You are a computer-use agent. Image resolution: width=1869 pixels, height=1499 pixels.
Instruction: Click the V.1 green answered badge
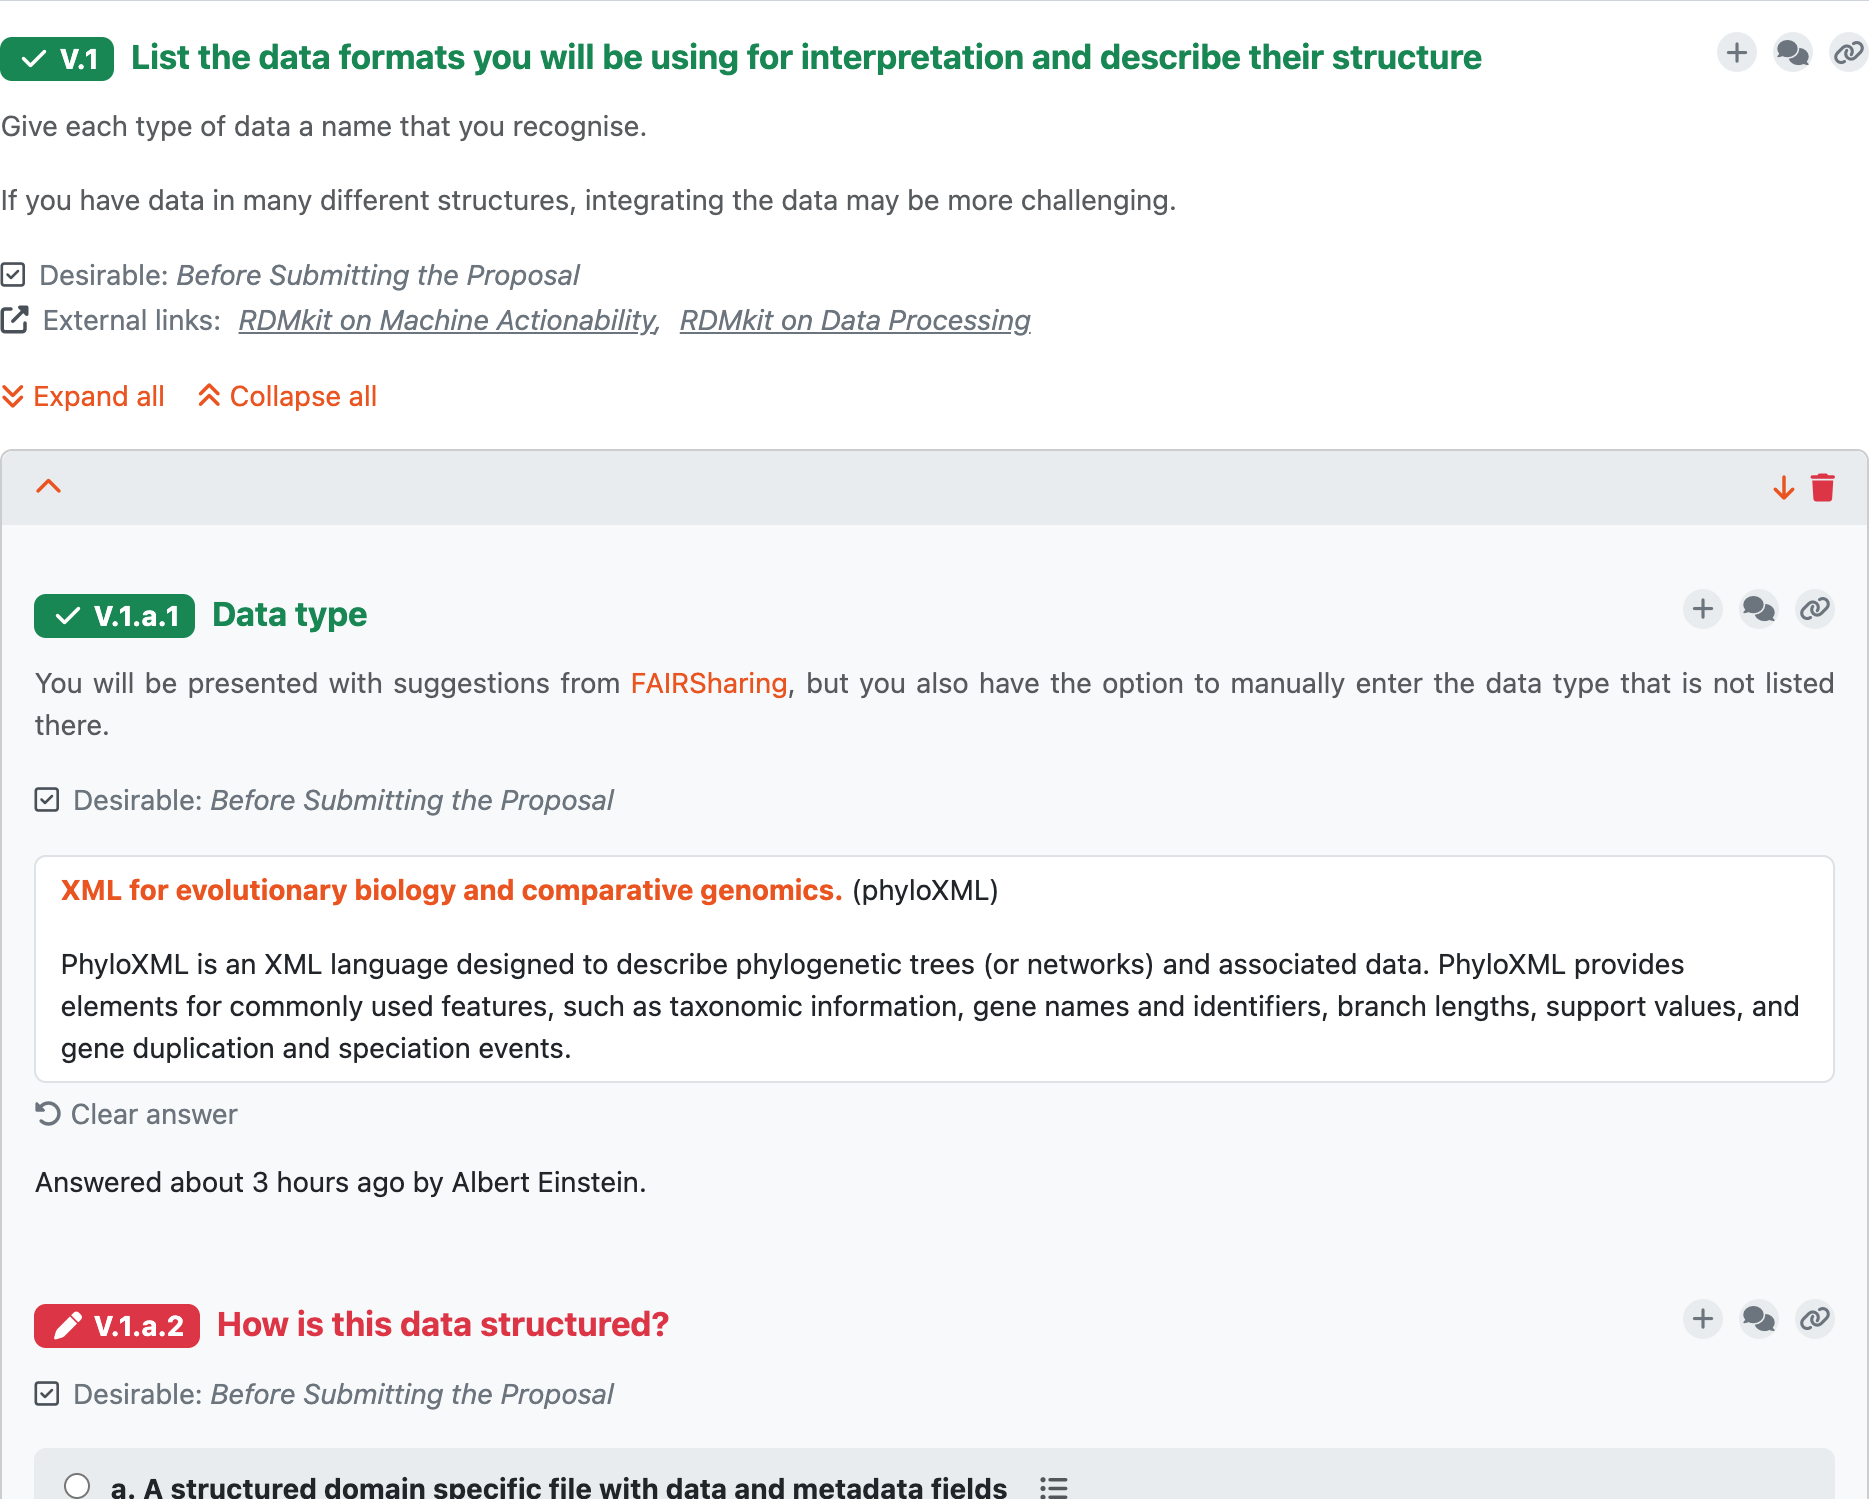coord(57,59)
